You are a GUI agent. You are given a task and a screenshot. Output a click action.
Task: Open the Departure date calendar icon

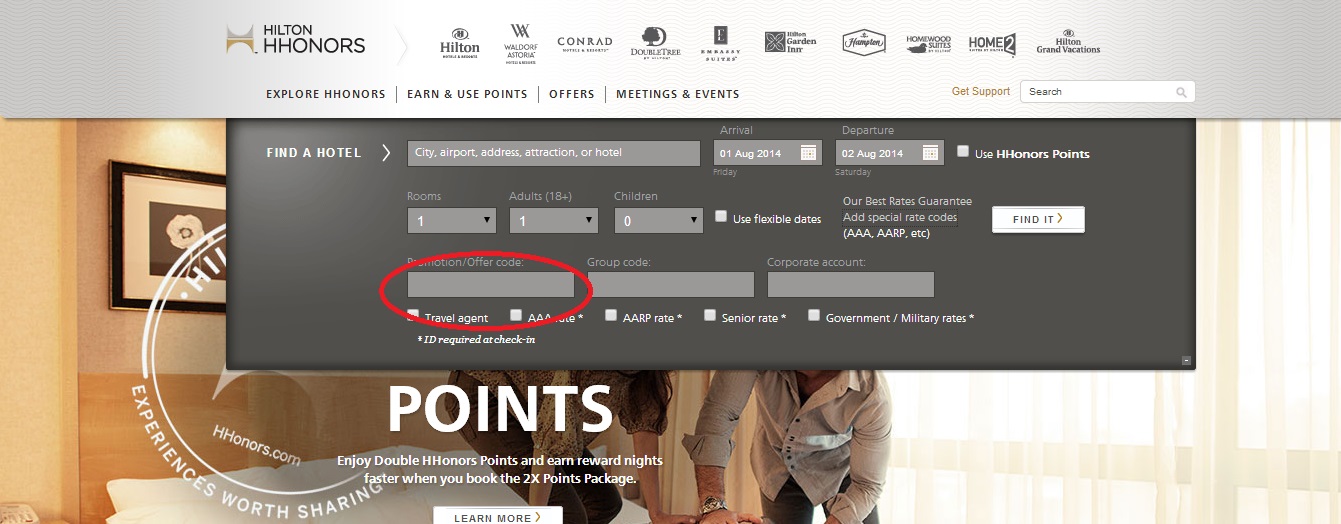tap(930, 153)
